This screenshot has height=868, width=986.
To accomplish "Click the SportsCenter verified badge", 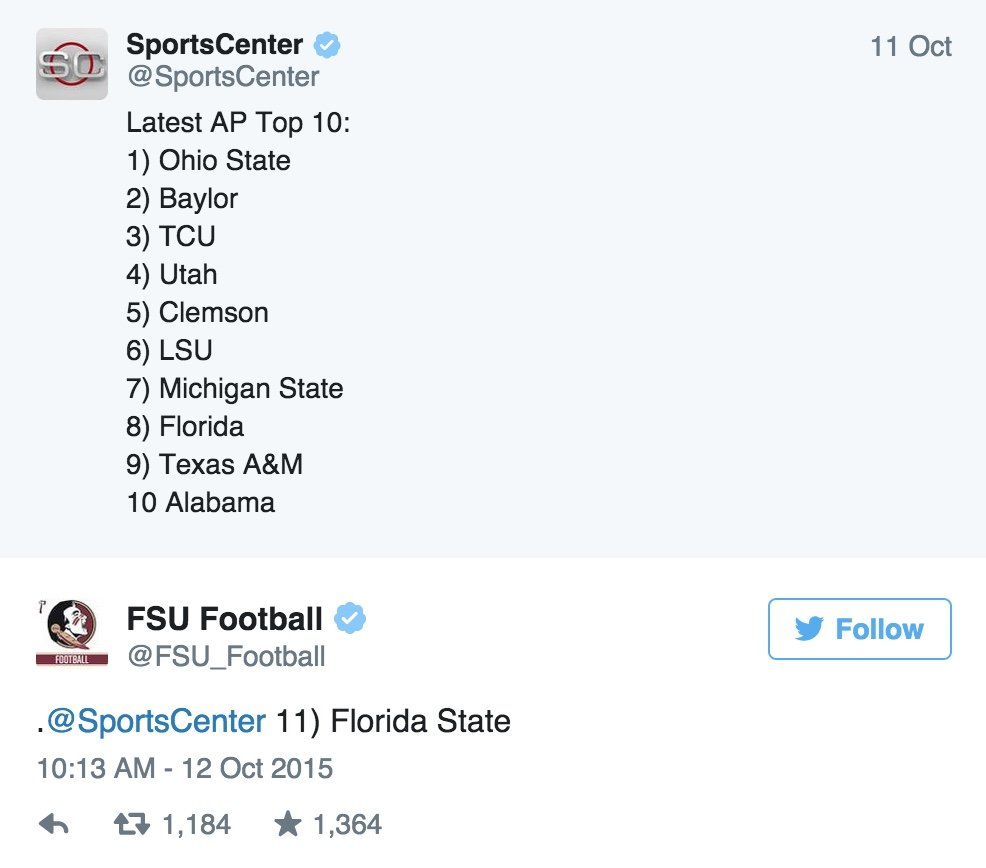I will click(327, 45).
